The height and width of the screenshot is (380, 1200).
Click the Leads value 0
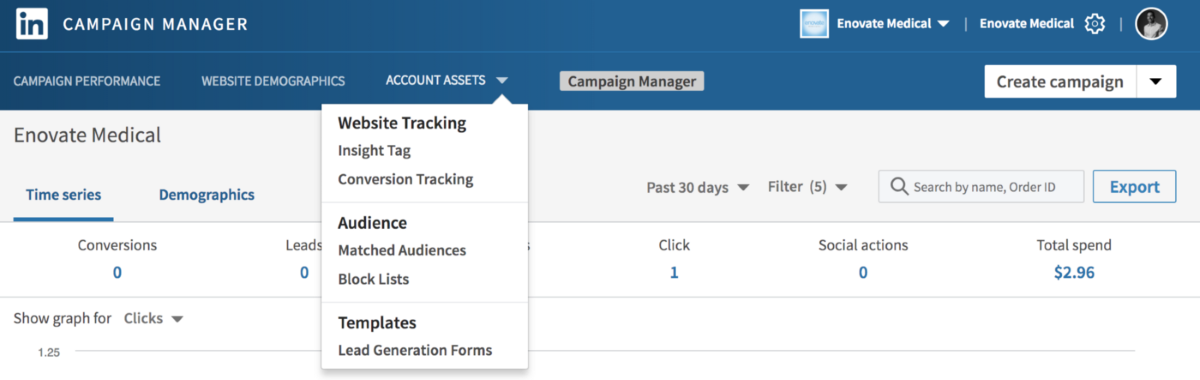pyautogui.click(x=304, y=272)
